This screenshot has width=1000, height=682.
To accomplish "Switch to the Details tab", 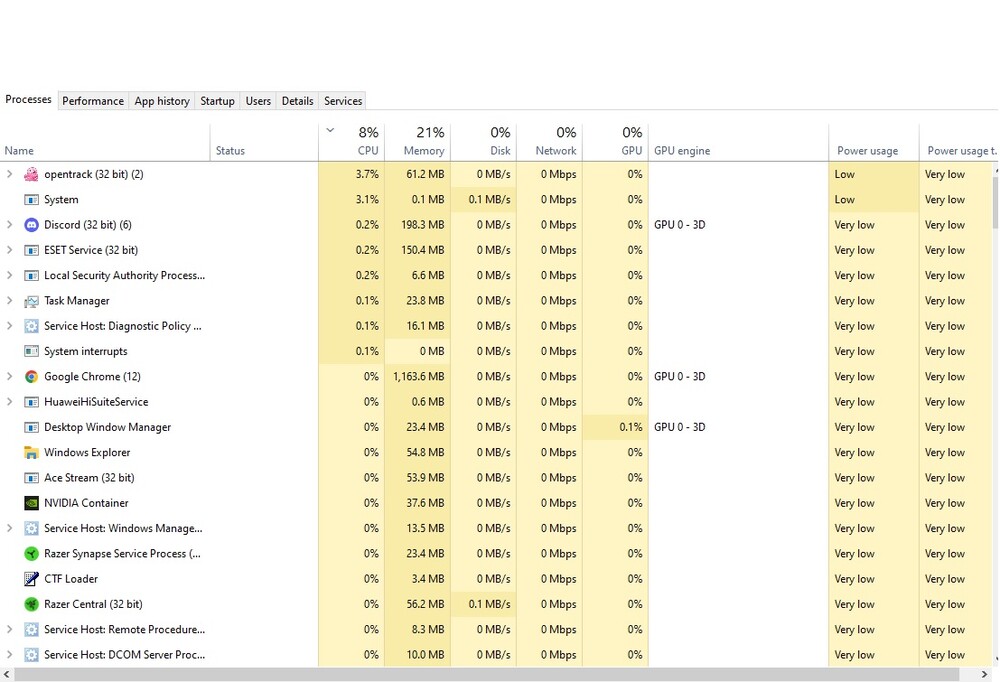I will [298, 101].
